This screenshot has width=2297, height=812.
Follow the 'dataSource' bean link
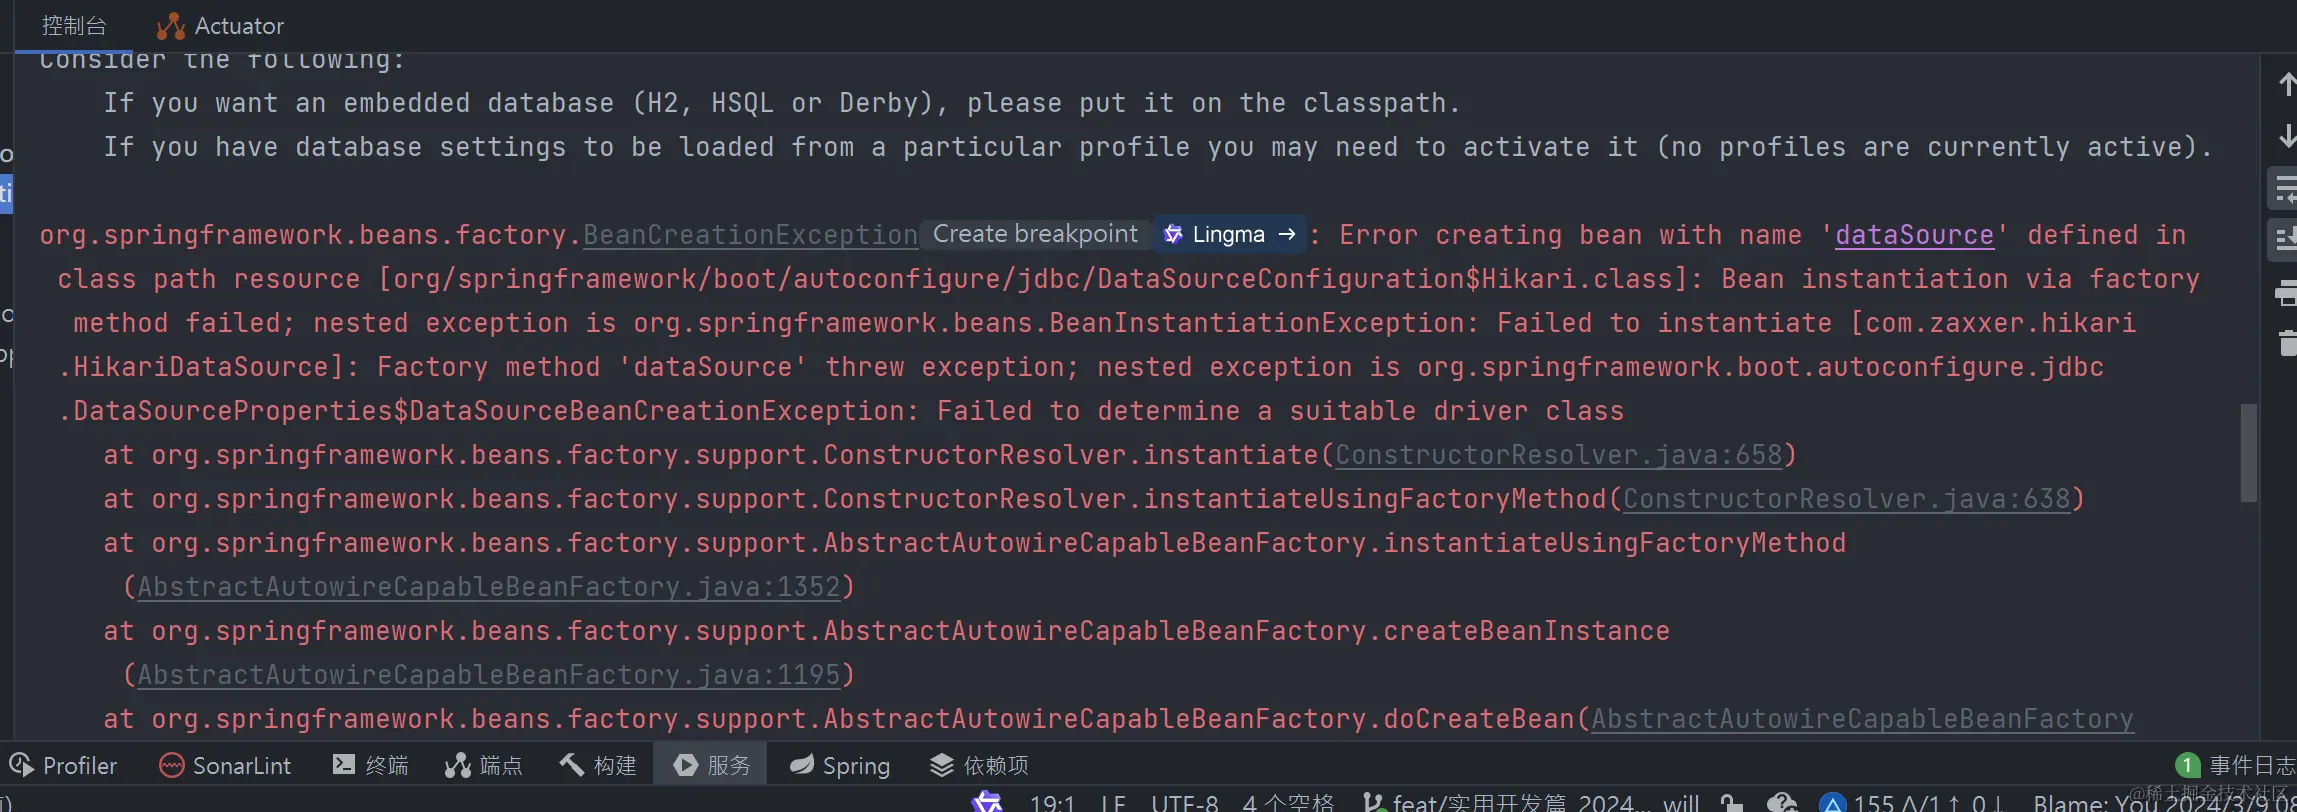coord(1915,235)
